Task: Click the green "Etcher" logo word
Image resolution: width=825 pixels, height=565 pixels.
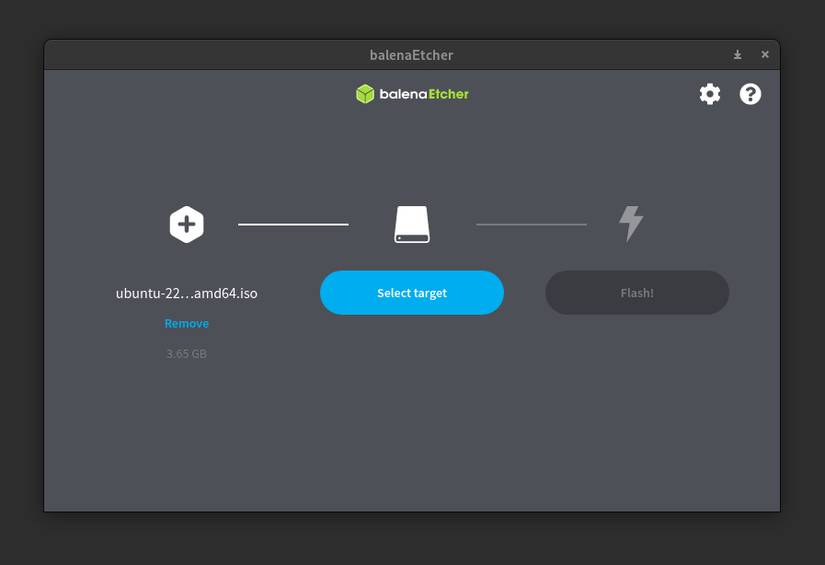Action: click(448, 94)
